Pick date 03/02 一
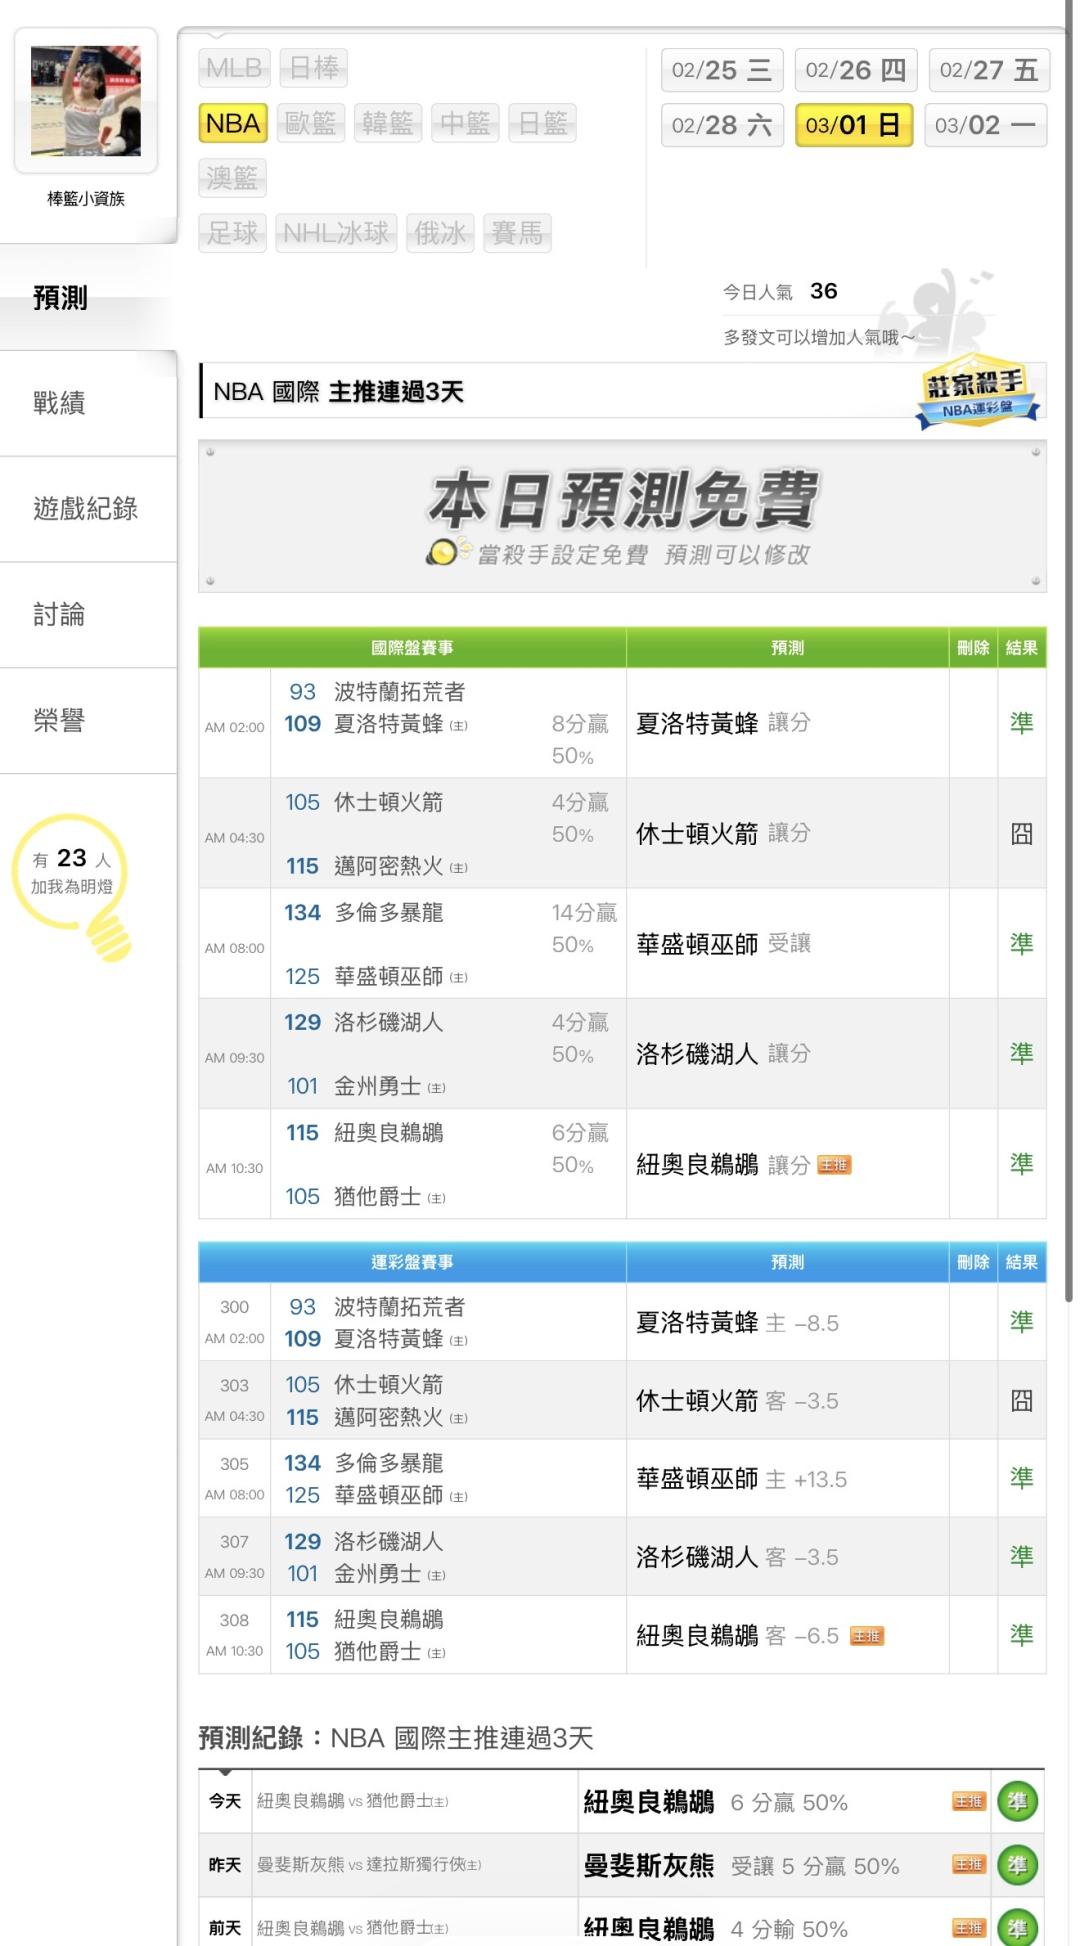1080x1946 pixels. [986, 125]
